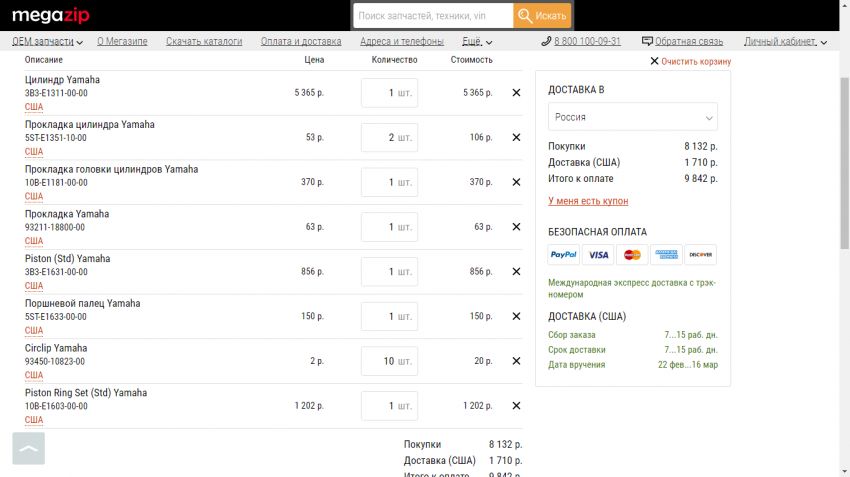Image resolution: width=850 pixels, height=477 pixels.
Task: Click Piston Ring Set (Std) Yamaha title
Action: click(86, 392)
